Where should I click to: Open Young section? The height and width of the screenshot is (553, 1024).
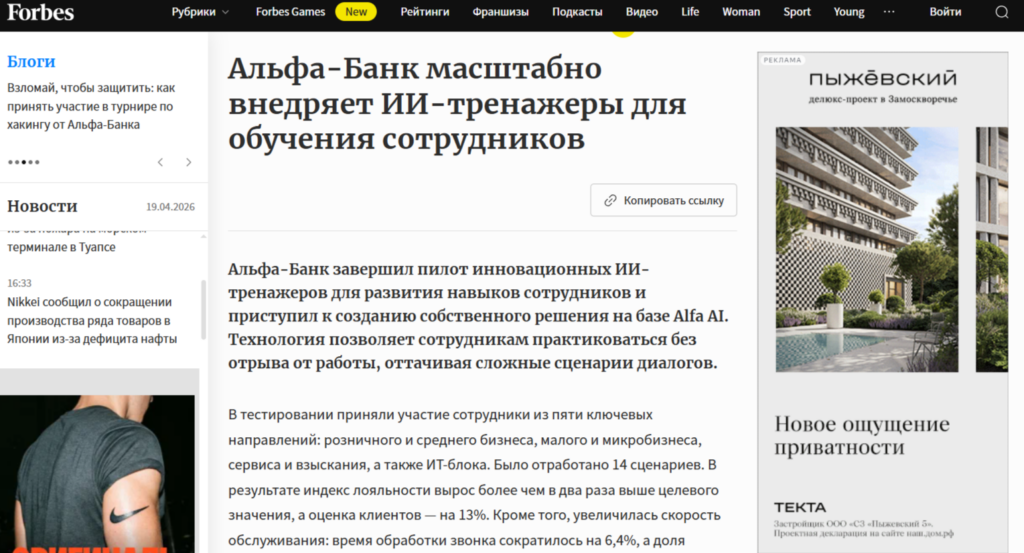coord(849,12)
